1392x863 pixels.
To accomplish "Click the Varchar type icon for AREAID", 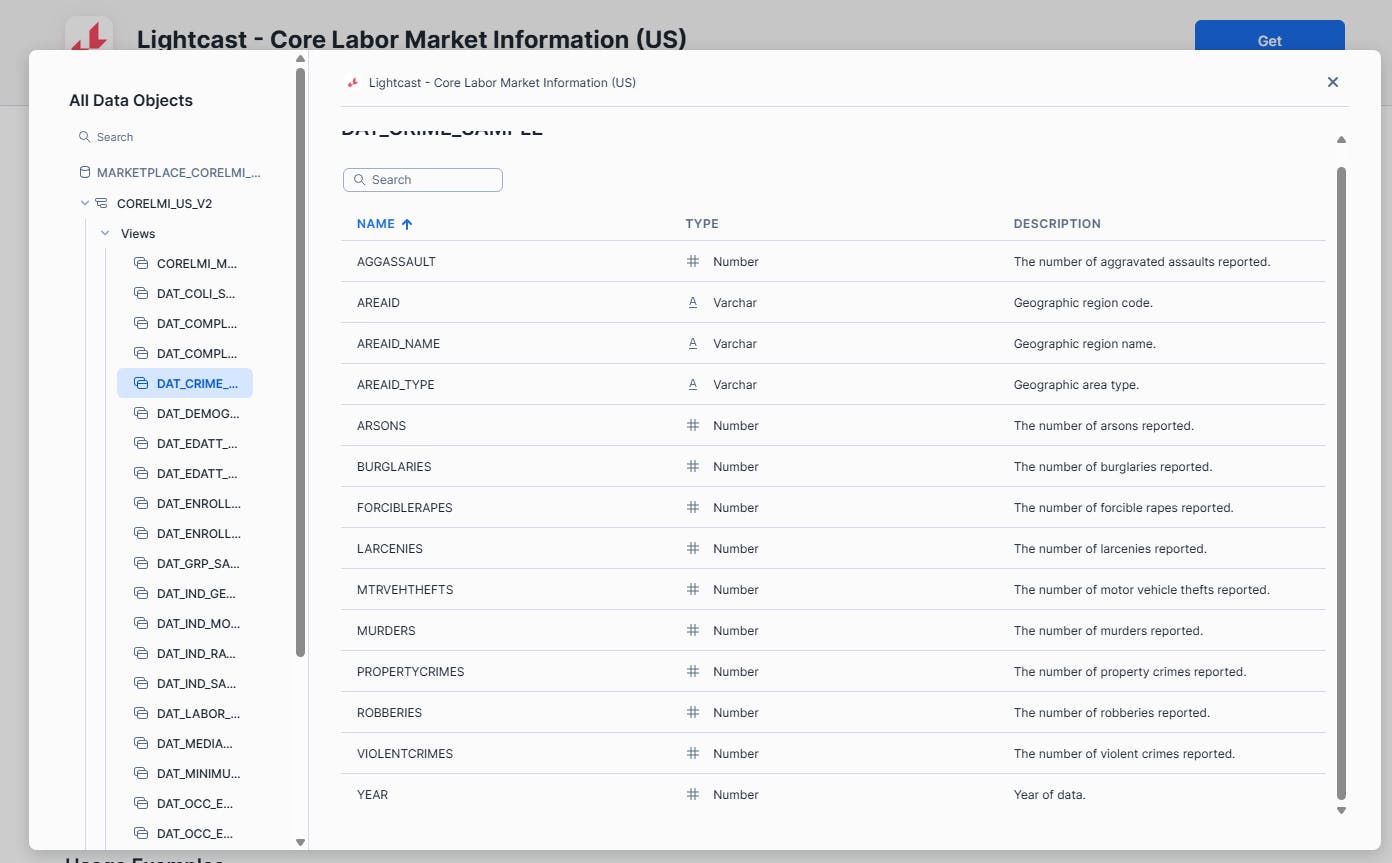I will click(693, 302).
